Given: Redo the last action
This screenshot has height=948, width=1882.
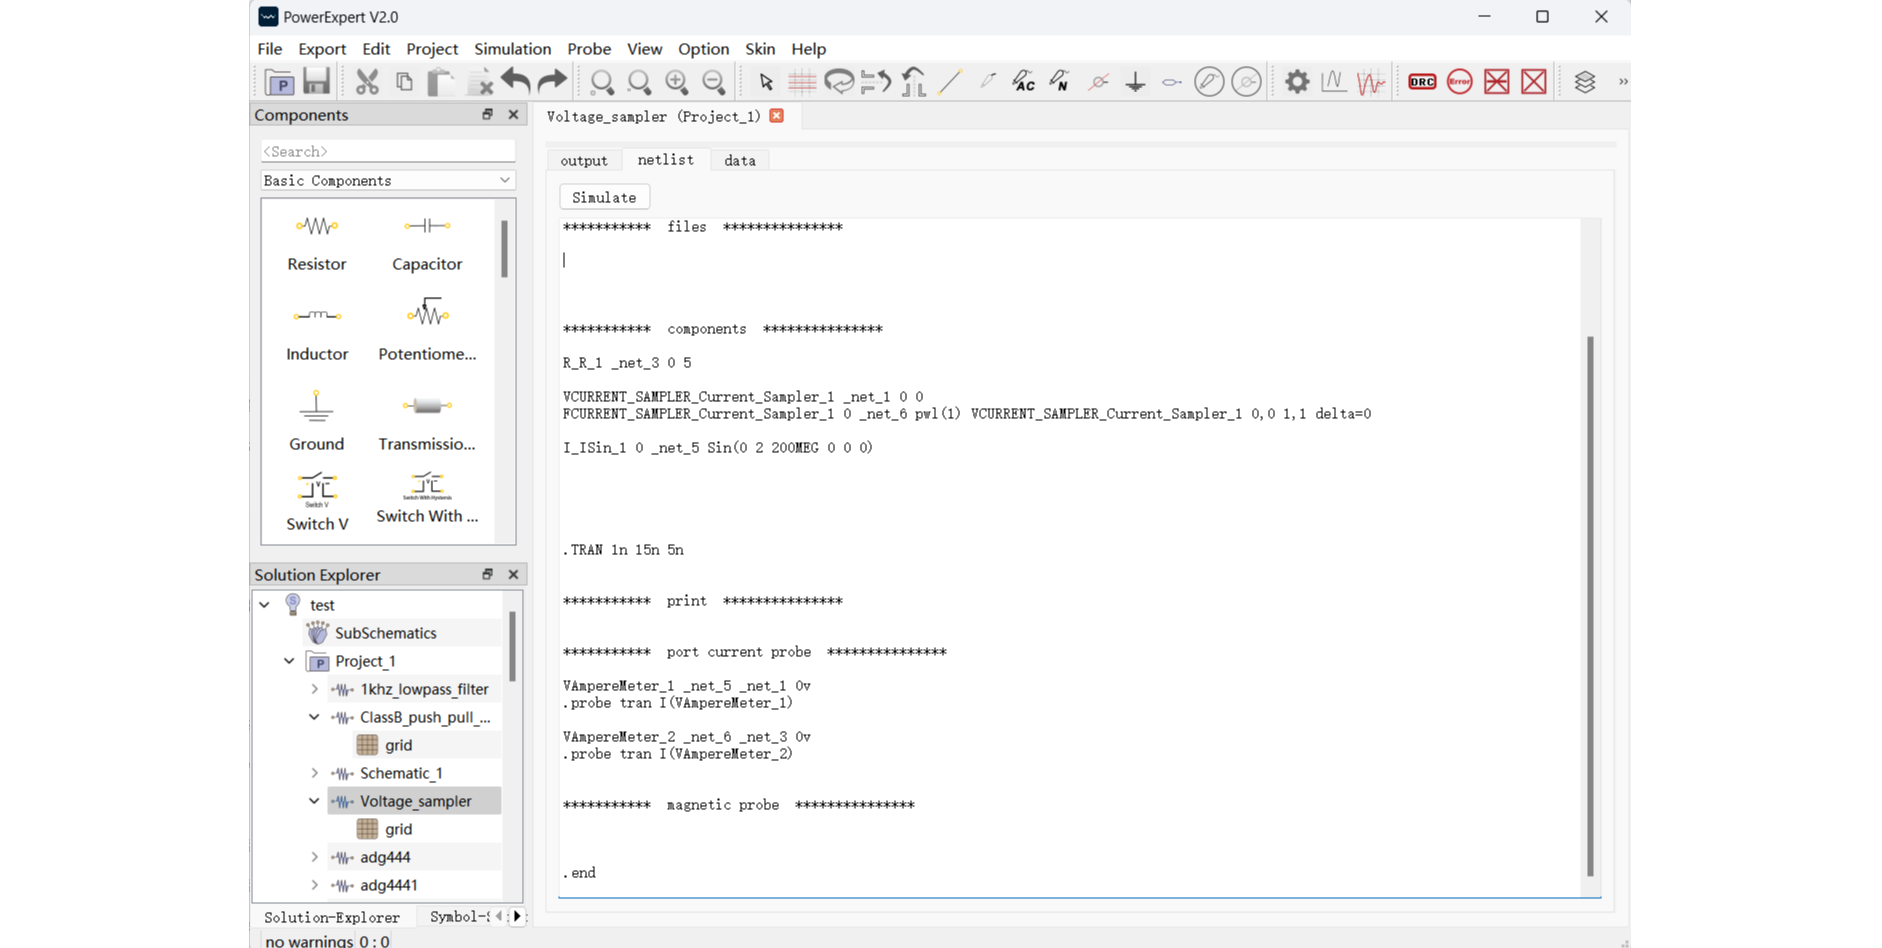Looking at the screenshot, I should point(552,82).
